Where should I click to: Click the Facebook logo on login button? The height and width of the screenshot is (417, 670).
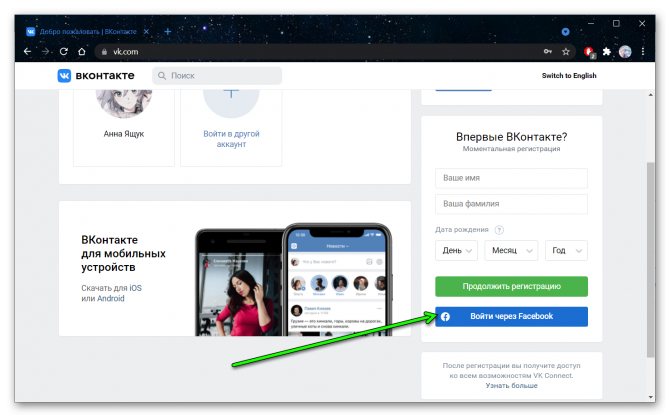(445, 317)
